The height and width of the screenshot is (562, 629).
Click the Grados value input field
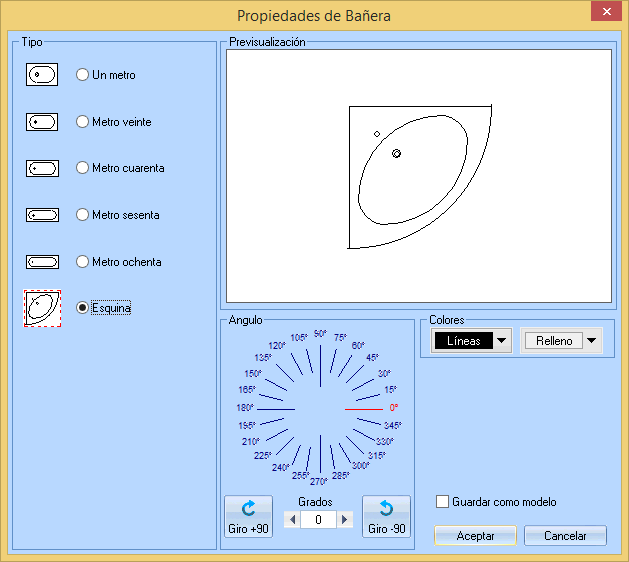[x=318, y=520]
